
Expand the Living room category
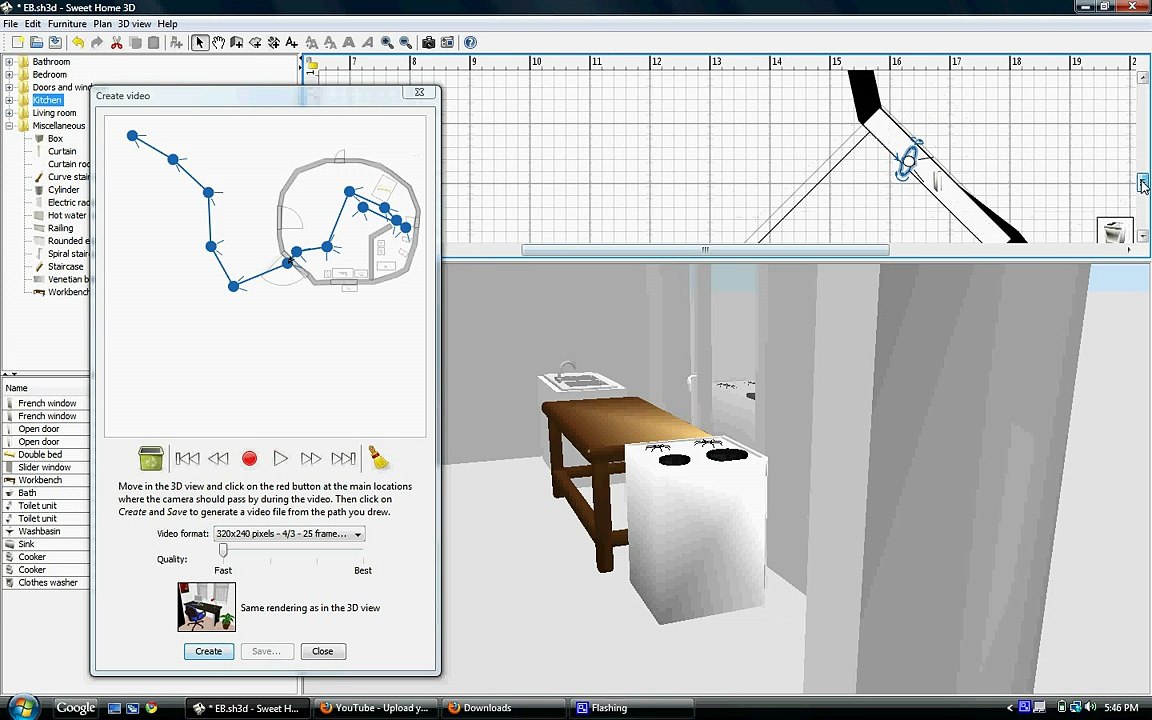pyautogui.click(x=9, y=113)
